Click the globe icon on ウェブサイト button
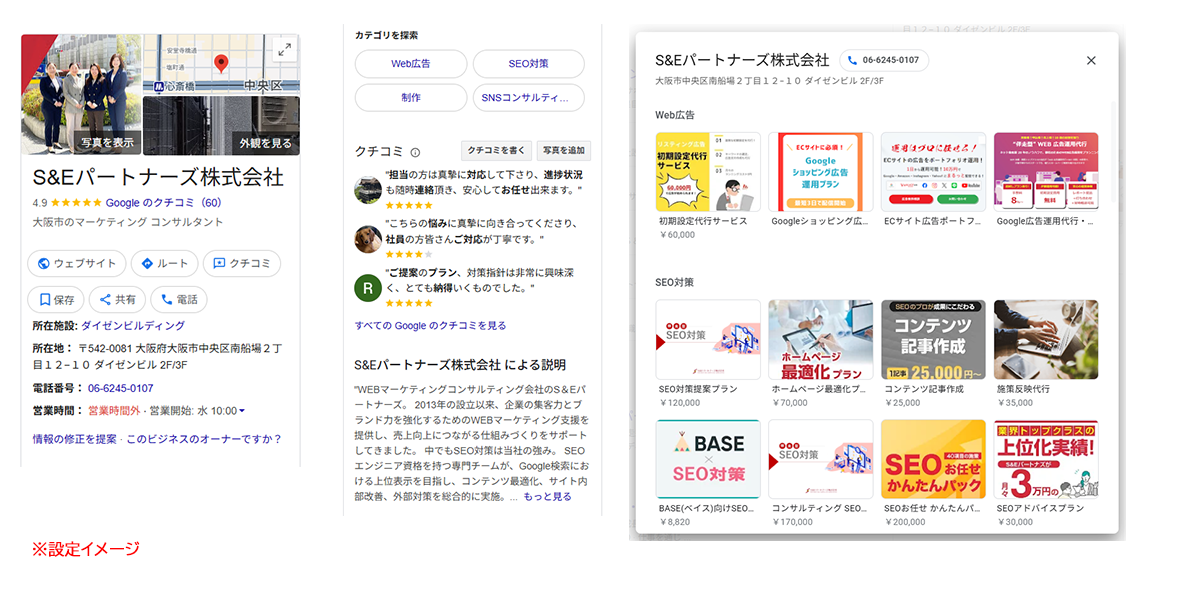Viewport: 1181px width, 591px height. 44,264
